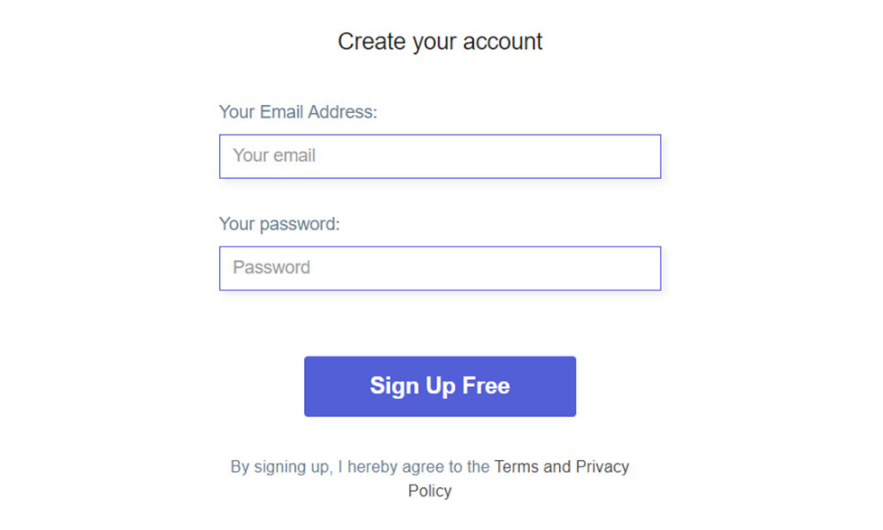
Task: Open the Terms link
Action: 517,467
